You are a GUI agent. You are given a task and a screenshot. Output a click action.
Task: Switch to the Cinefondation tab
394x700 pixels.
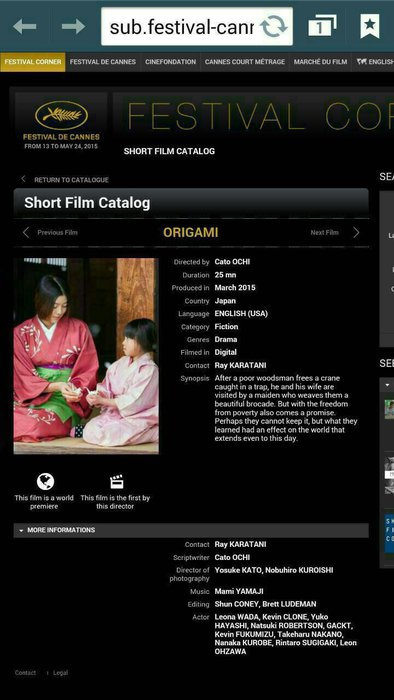(170, 62)
